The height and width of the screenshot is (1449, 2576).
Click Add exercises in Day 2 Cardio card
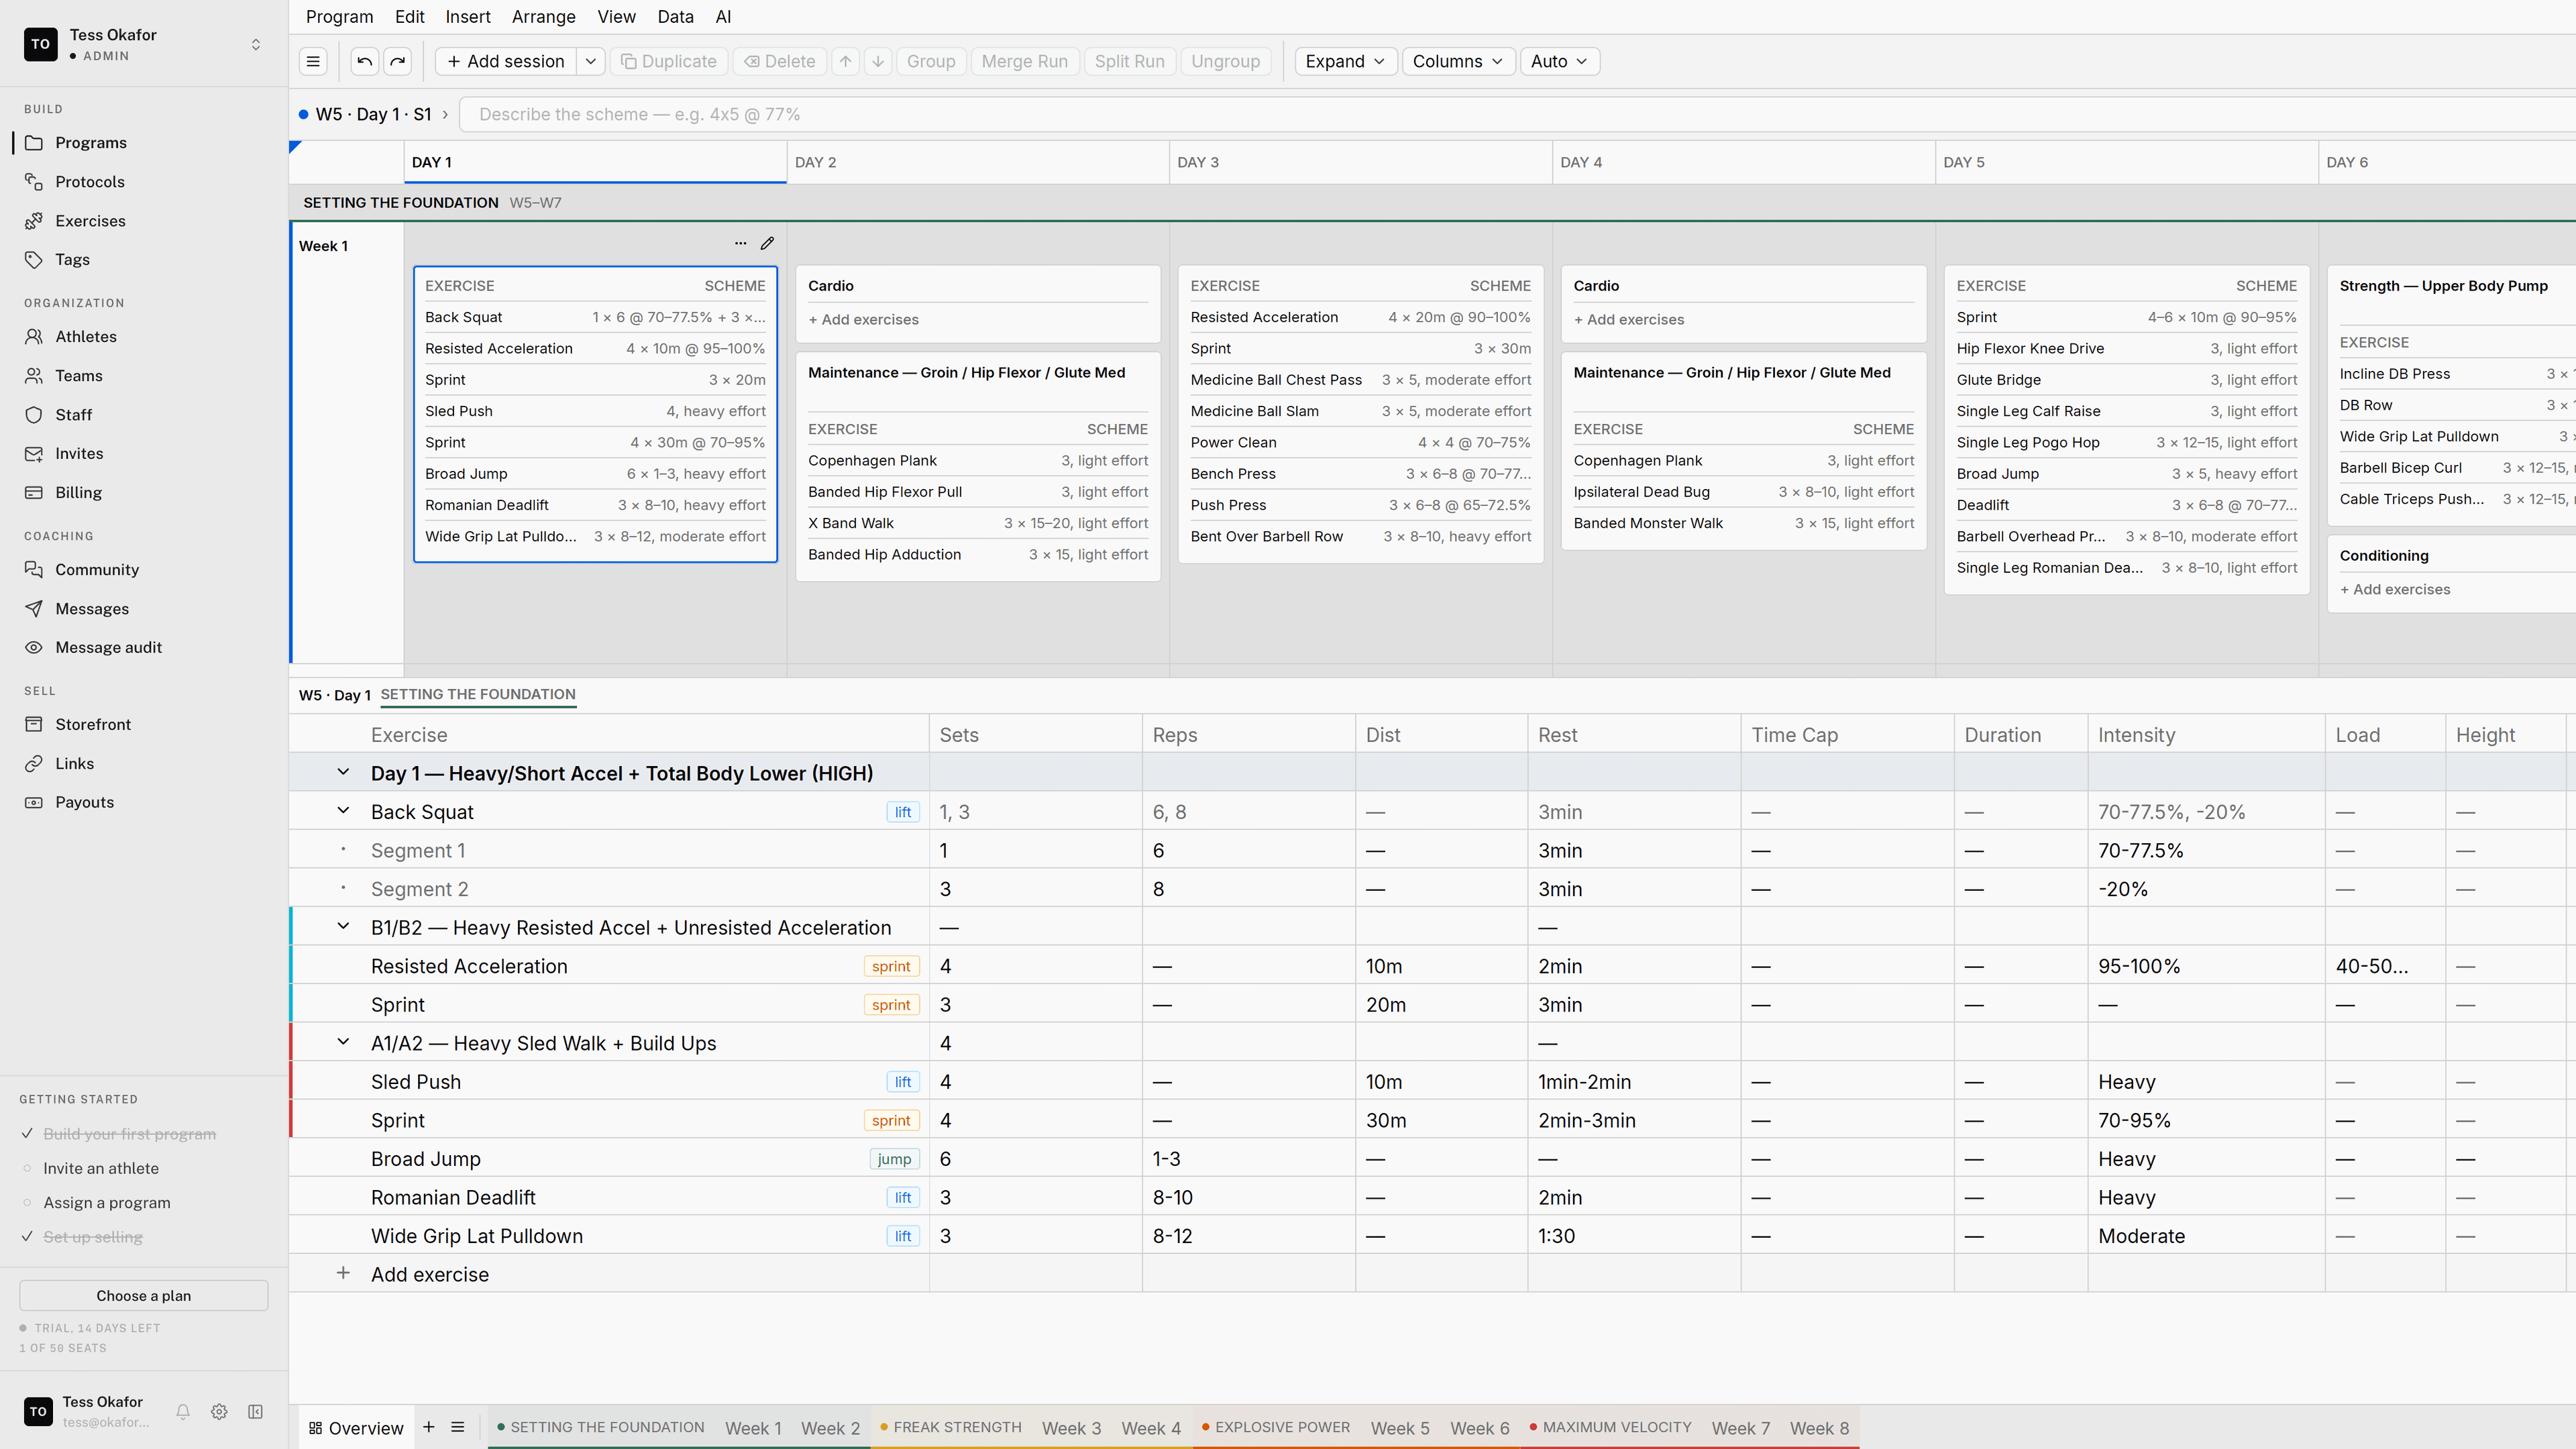tap(863, 319)
